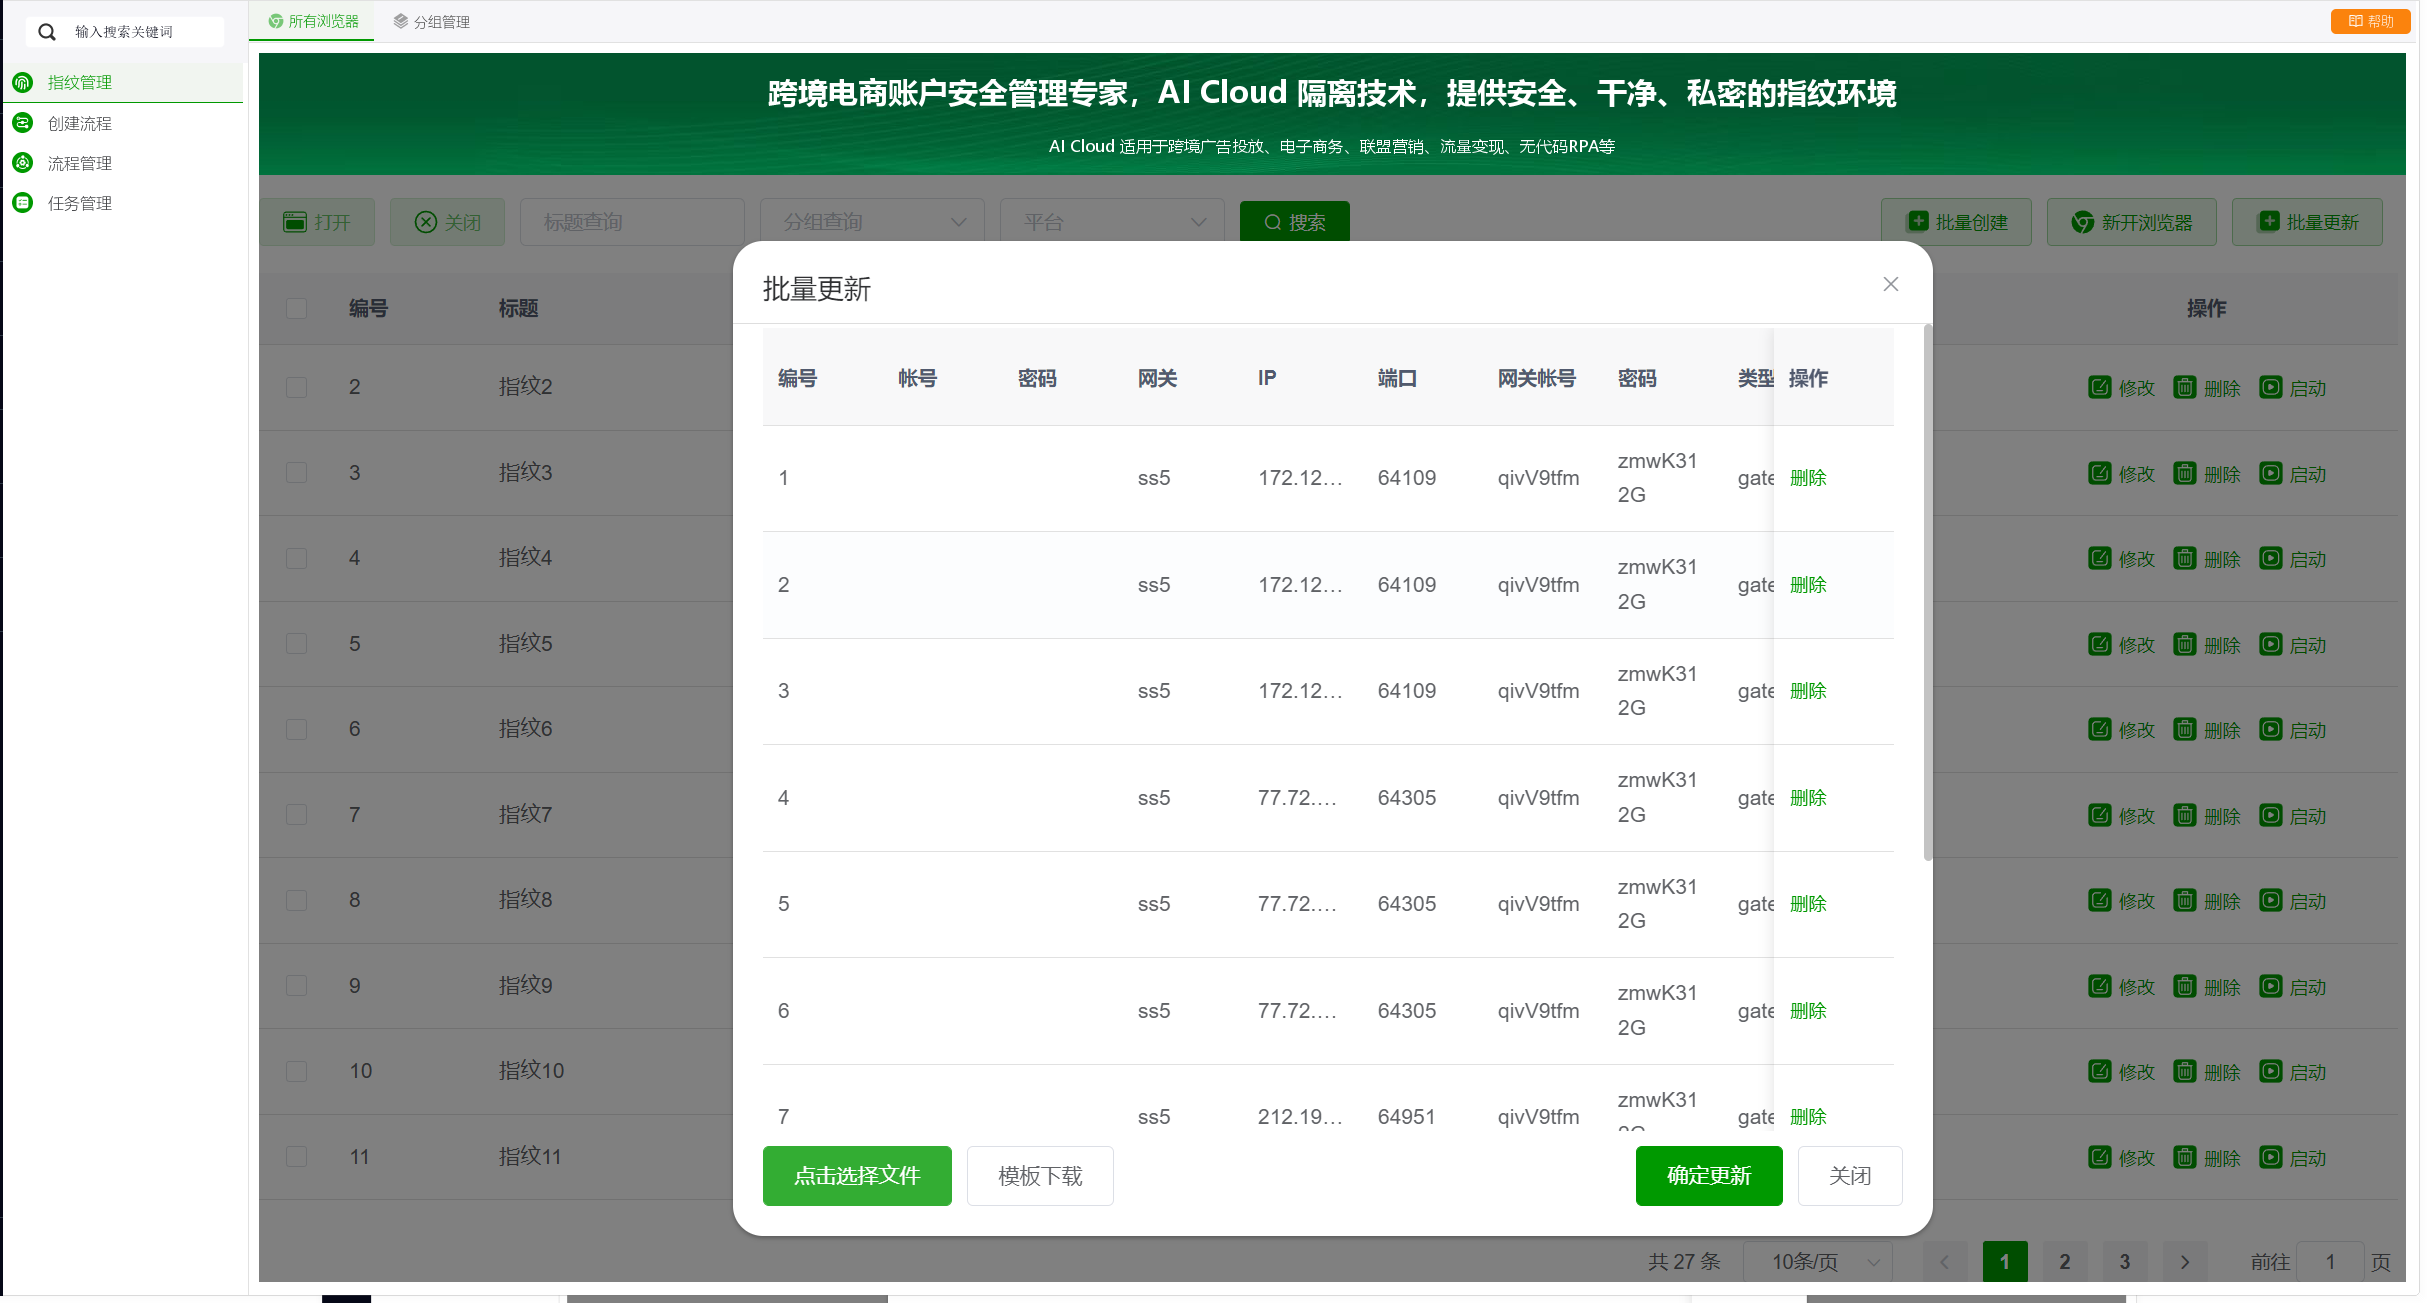Viewport: 2427px width, 1303px height.
Task: Click the 标题查询 input field
Action: pyautogui.click(x=632, y=221)
